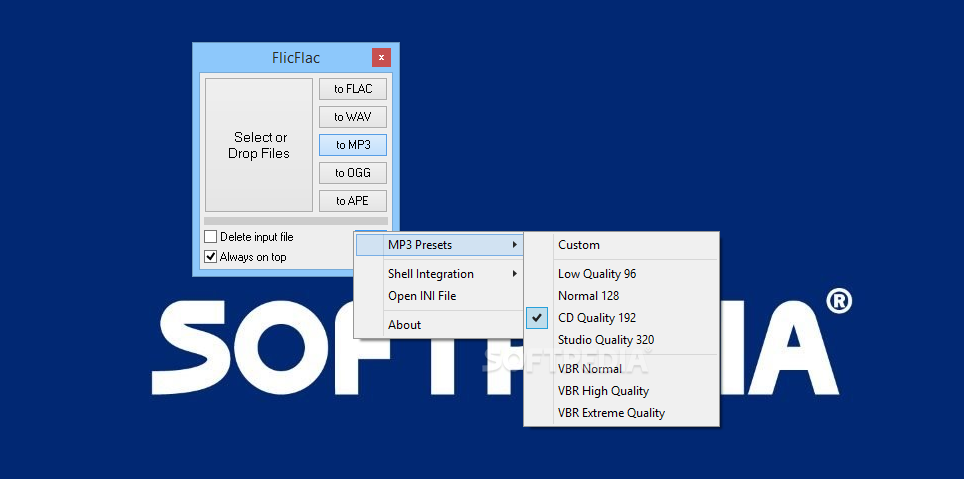This screenshot has width=964, height=479.
Task: Uncheck the Always on top checkbox
Action: point(211,256)
